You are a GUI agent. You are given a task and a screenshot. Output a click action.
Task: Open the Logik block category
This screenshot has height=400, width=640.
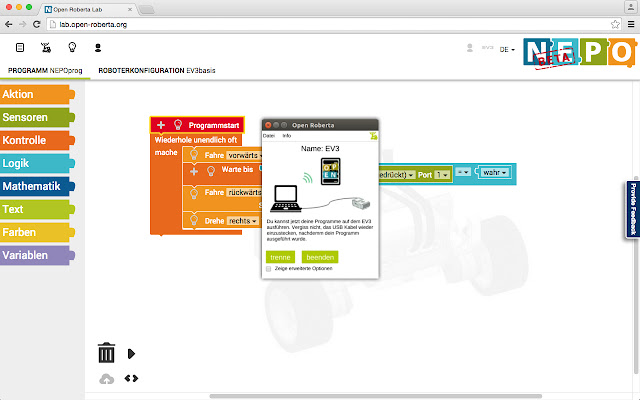(x=37, y=163)
